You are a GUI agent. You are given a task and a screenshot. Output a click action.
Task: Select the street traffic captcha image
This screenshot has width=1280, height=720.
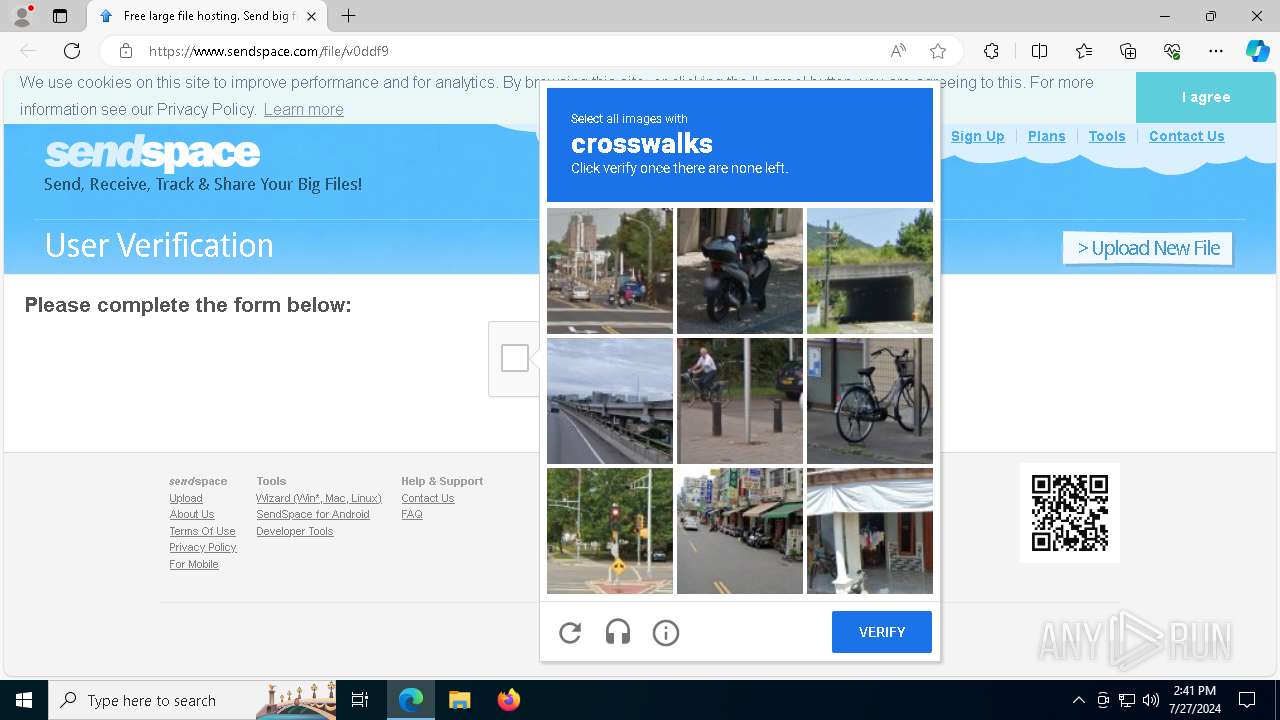click(x=610, y=271)
